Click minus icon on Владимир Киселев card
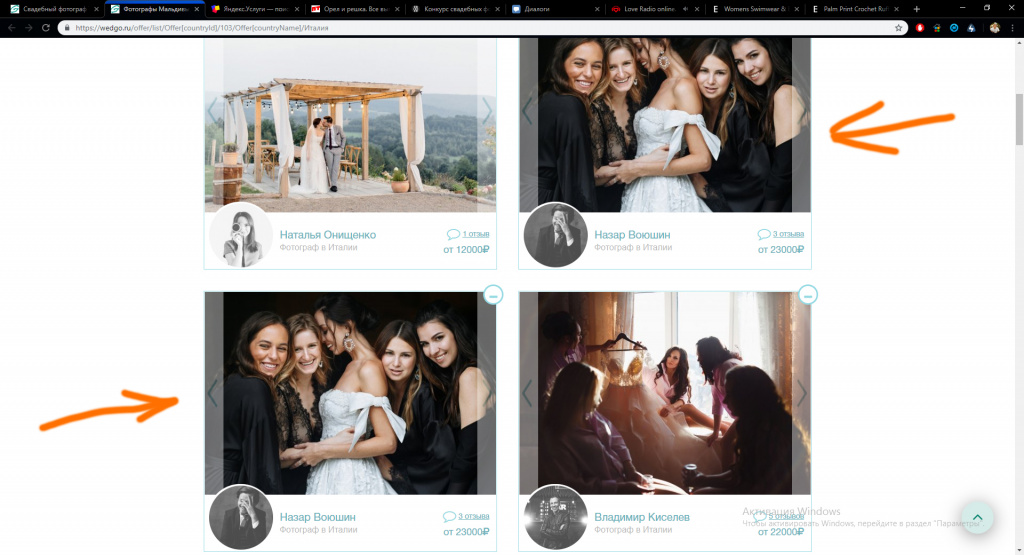Viewport: 1024px width, 555px height. [808, 294]
